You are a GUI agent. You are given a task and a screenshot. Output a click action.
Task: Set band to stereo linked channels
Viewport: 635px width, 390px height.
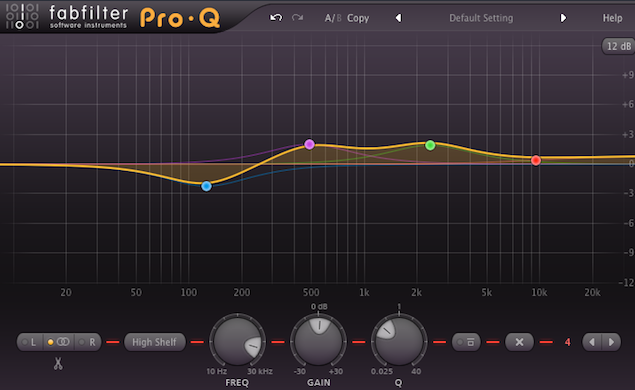pos(59,342)
